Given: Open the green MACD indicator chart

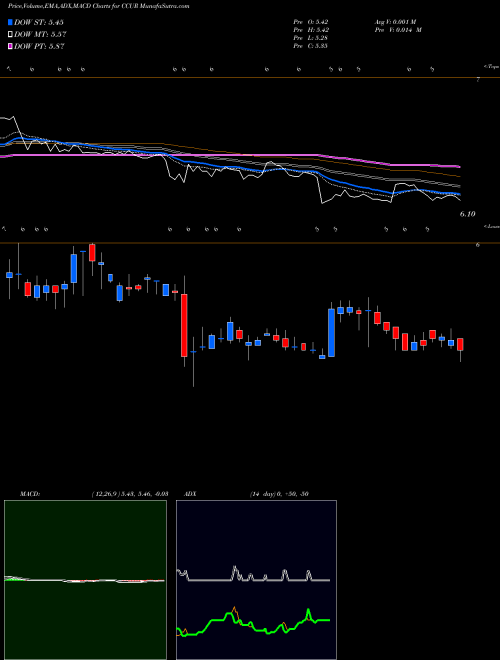Looking at the screenshot, I should [x=85, y=580].
